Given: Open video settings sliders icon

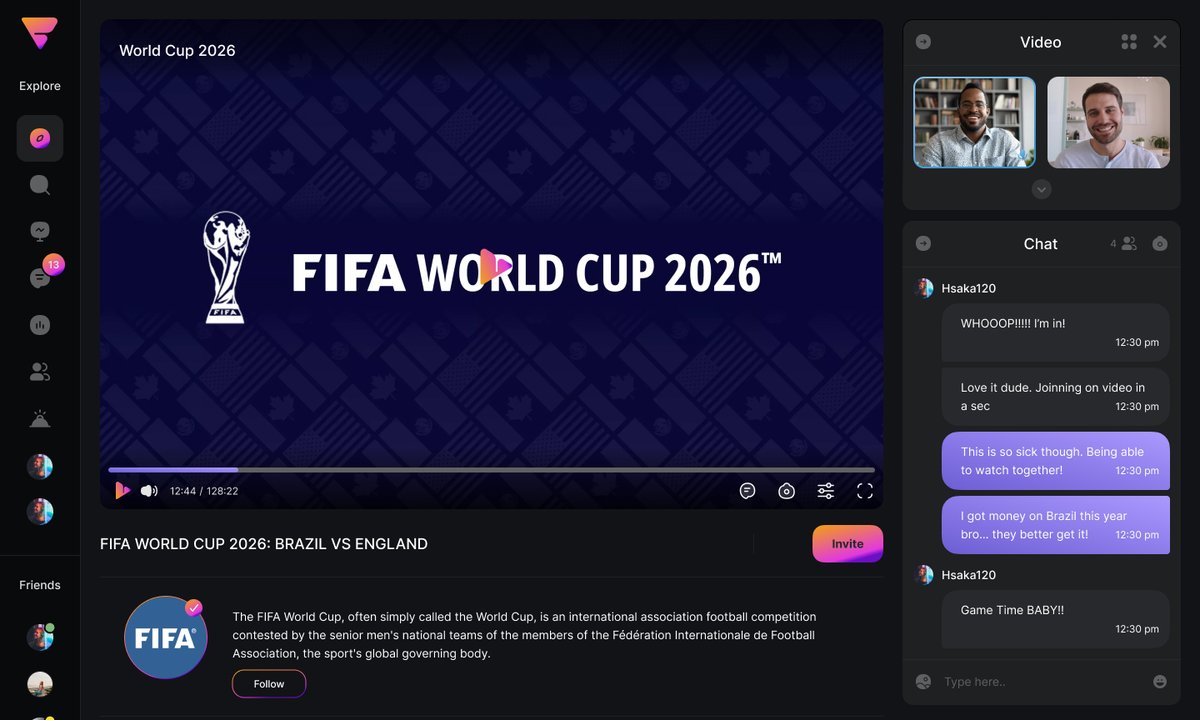Looking at the screenshot, I should 826,491.
